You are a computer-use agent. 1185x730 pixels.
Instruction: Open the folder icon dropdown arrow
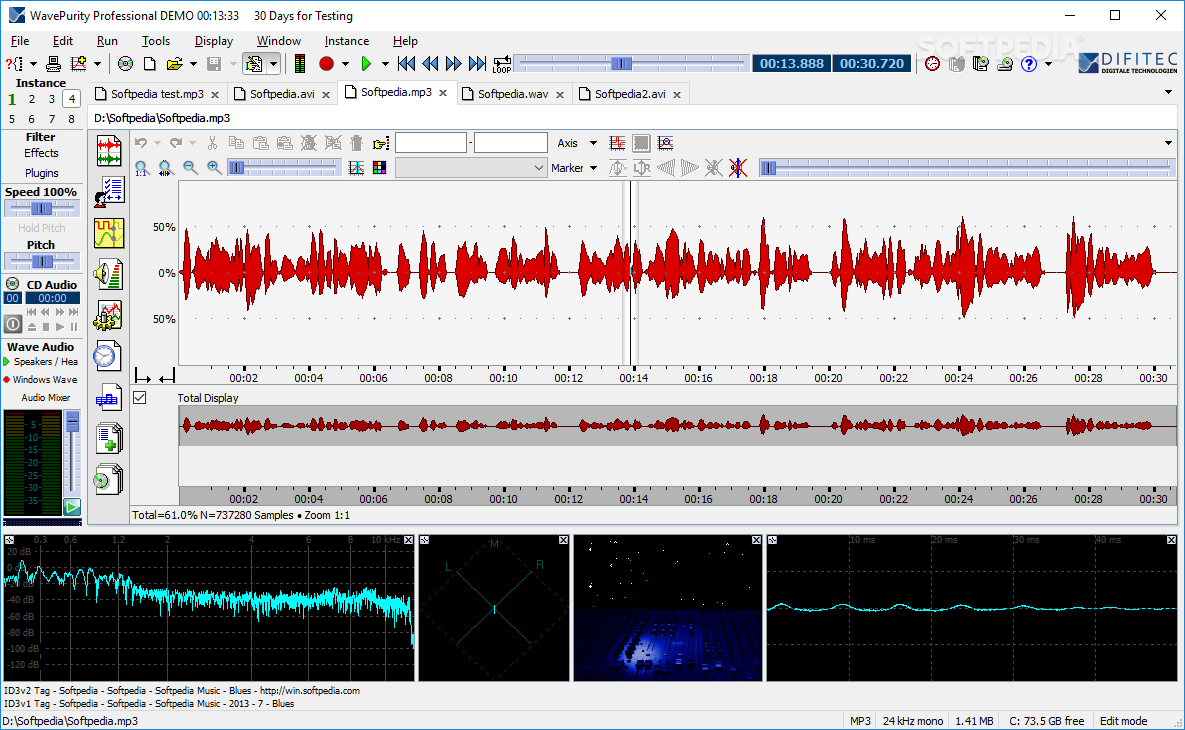(193, 64)
